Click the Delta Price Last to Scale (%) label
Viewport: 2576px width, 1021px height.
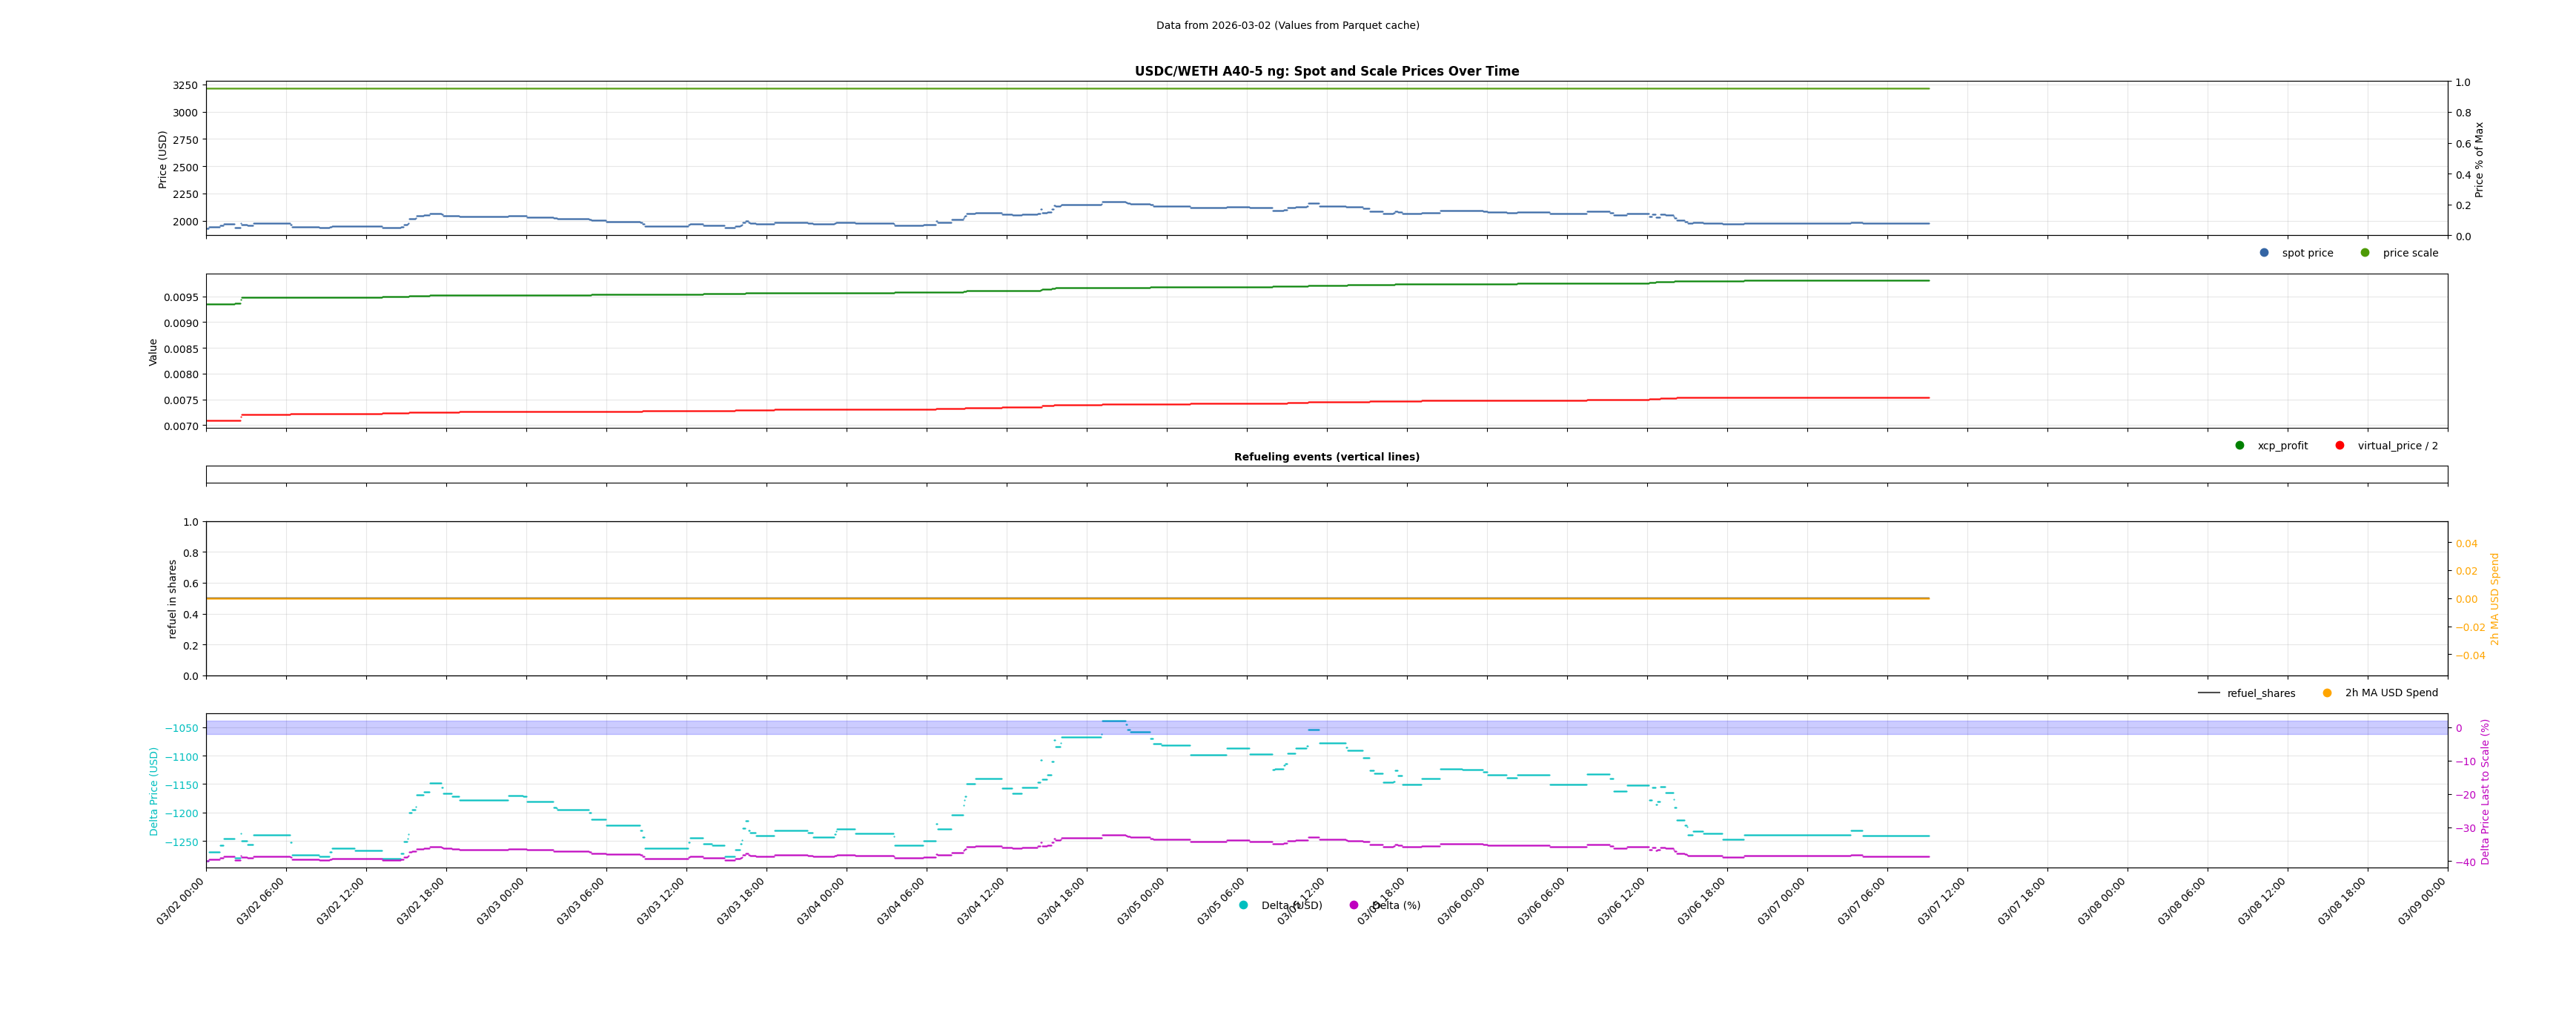click(2485, 791)
